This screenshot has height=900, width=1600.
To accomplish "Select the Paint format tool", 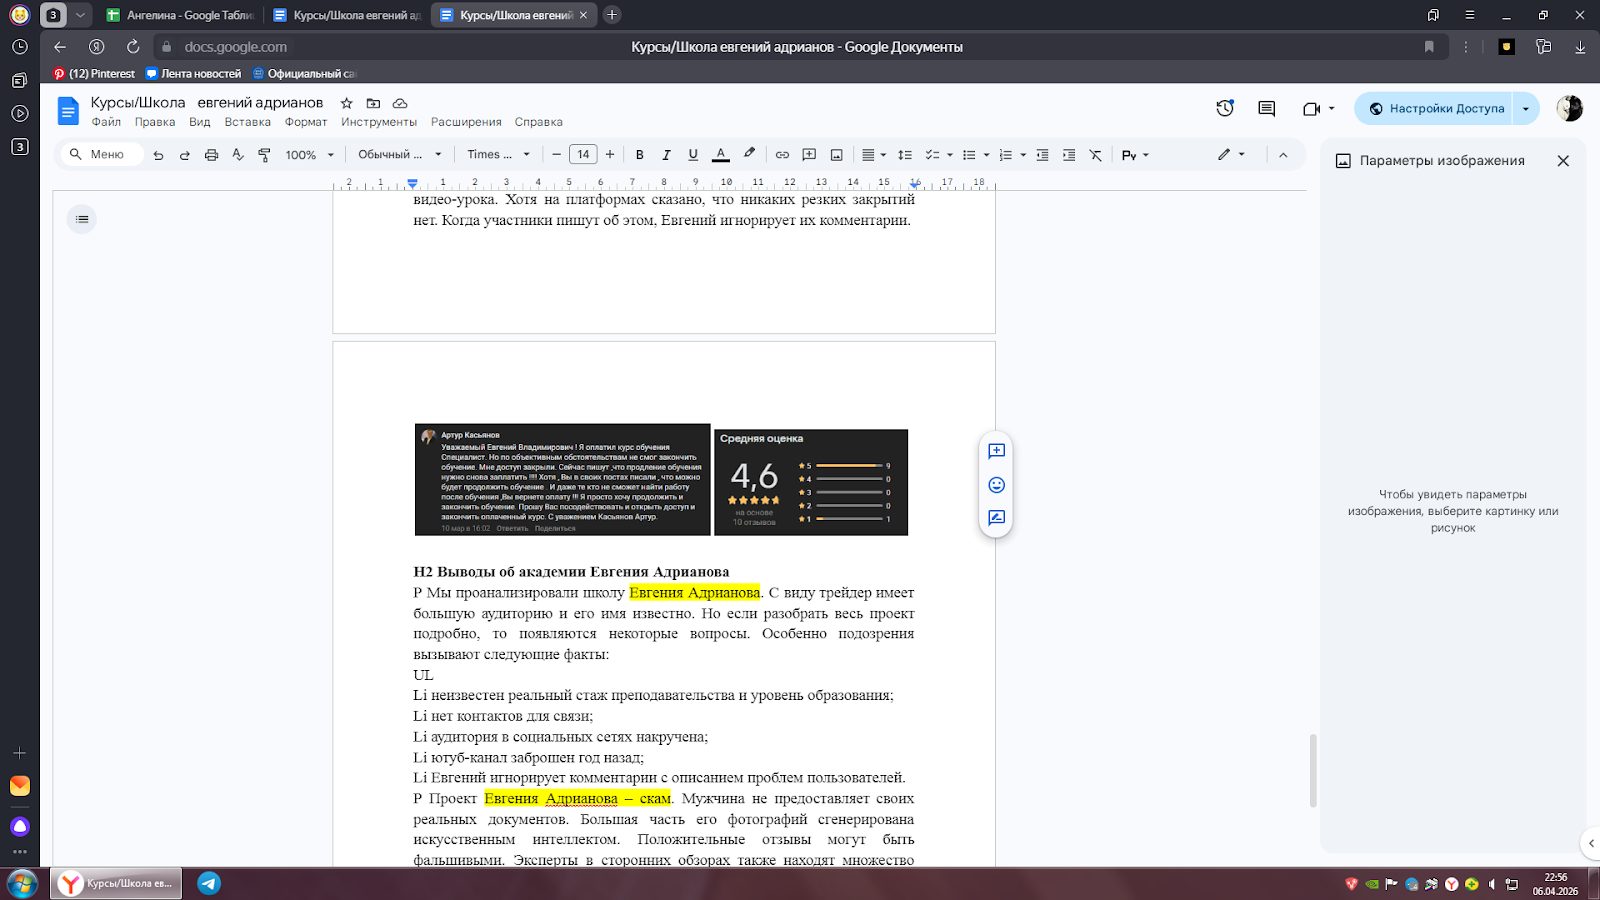I will (x=264, y=155).
